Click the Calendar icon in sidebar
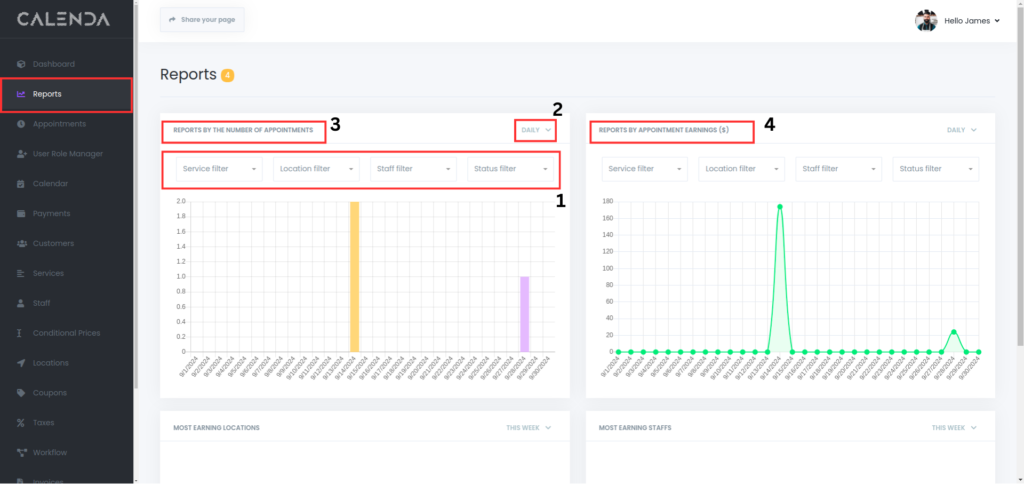The image size is (1024, 484). point(21,184)
